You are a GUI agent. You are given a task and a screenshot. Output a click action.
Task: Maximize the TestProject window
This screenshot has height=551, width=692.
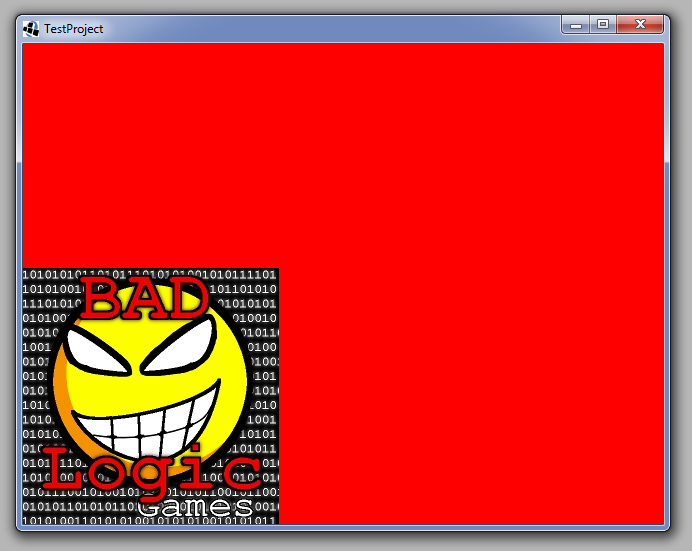[603, 25]
